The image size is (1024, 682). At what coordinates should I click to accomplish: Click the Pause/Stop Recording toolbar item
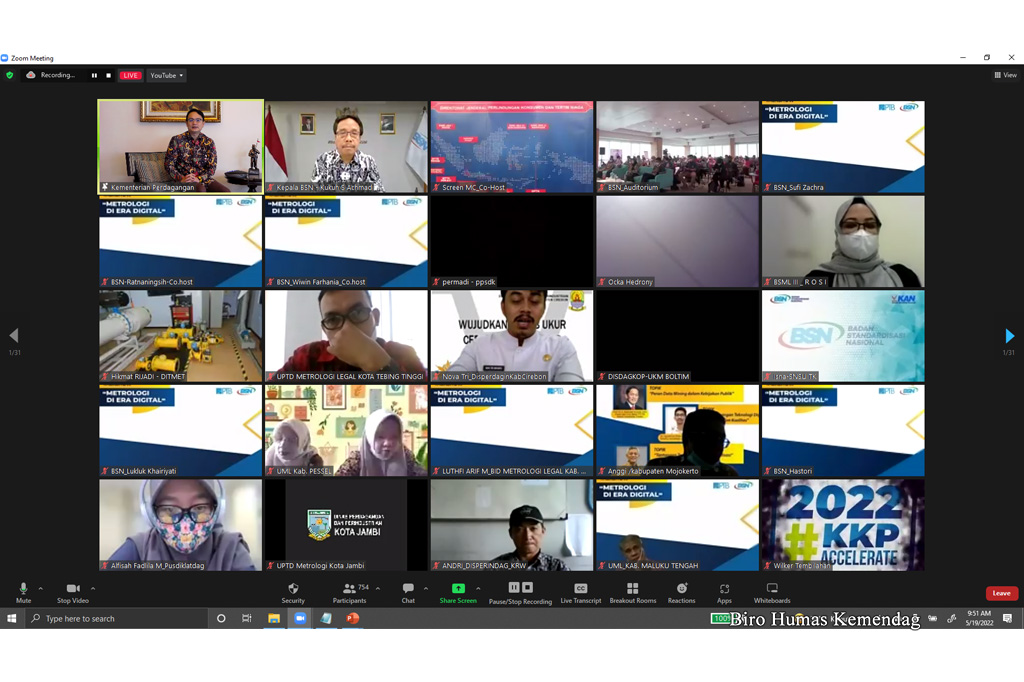520,591
